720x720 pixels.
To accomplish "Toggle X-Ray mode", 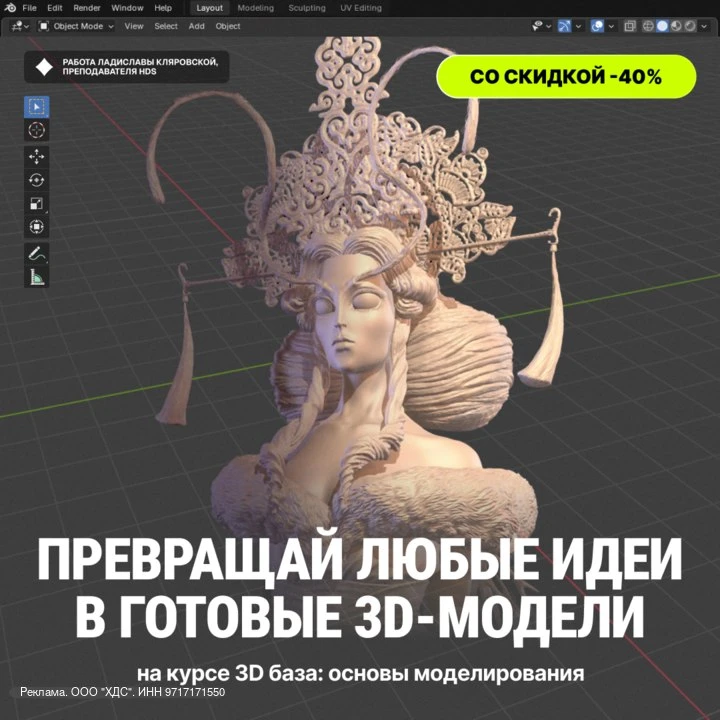I will click(630, 26).
